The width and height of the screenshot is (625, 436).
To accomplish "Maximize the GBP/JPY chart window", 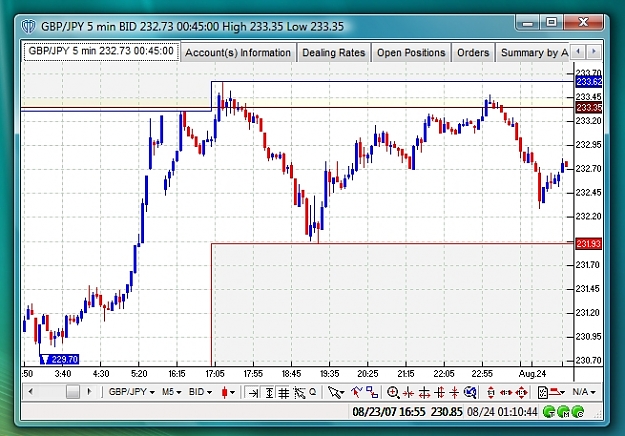I will [x=551, y=23].
